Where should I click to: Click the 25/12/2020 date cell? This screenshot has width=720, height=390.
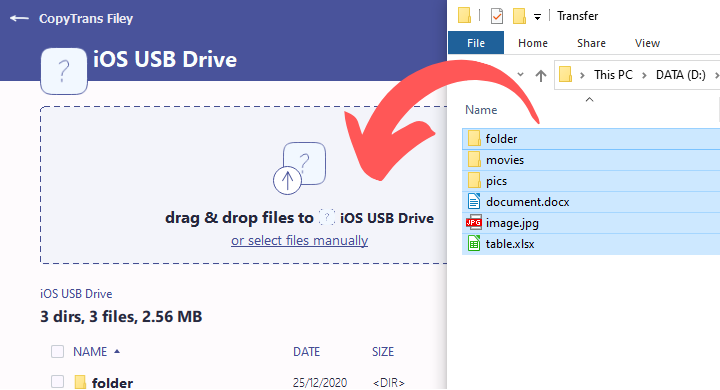pyautogui.click(x=320, y=382)
